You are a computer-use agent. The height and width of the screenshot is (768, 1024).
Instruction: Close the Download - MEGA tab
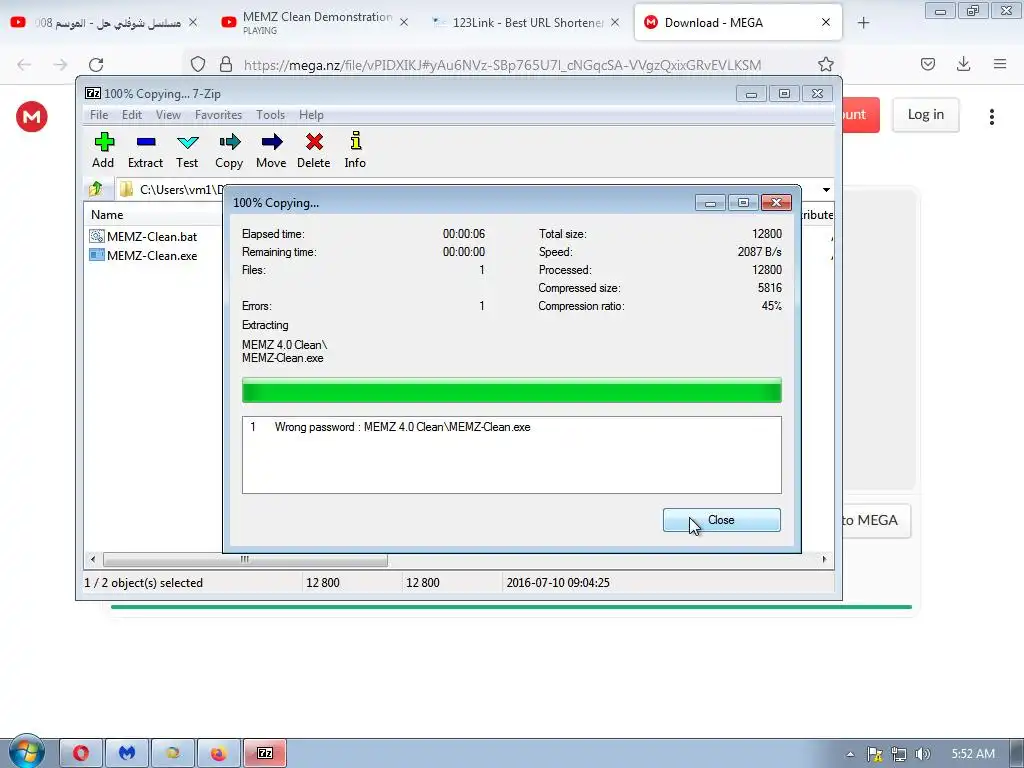click(826, 22)
